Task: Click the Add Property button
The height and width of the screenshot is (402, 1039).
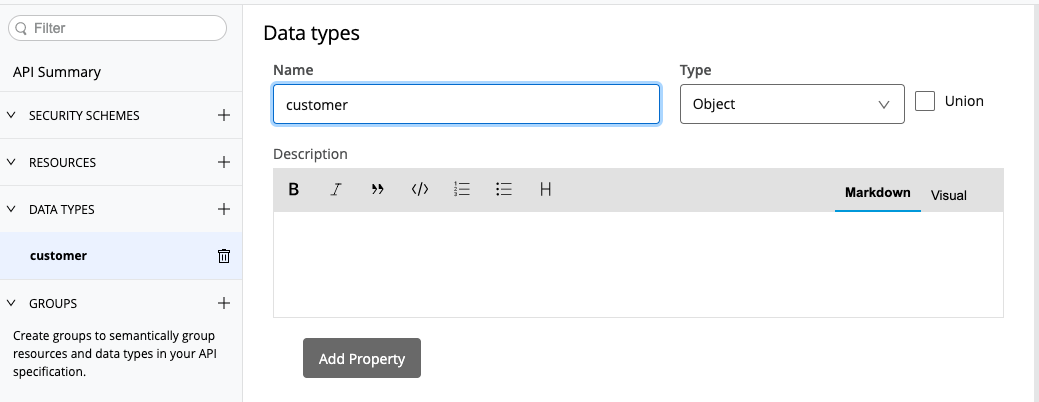Action: [x=361, y=359]
